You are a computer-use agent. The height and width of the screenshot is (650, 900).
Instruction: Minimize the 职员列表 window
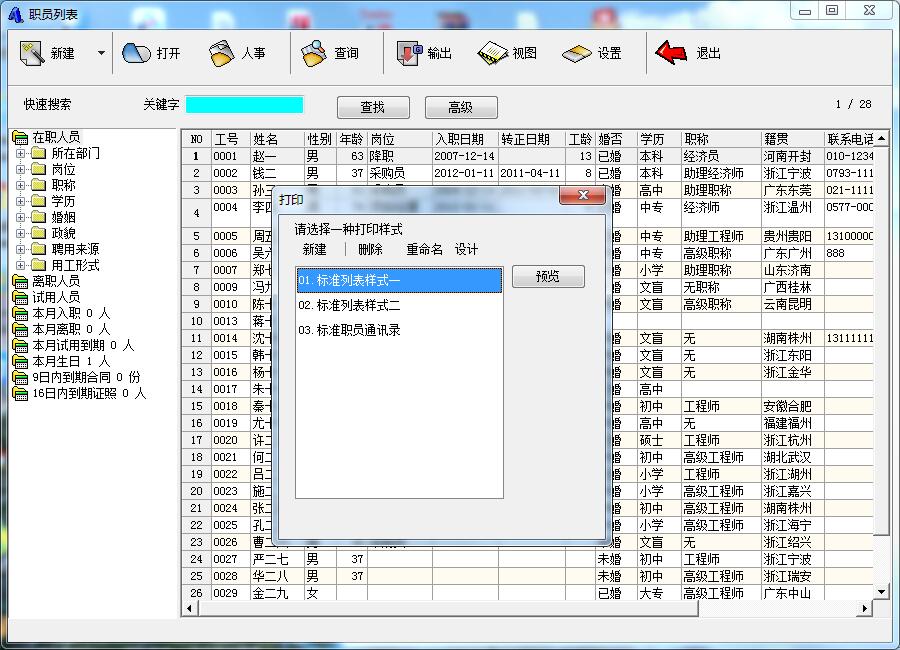pyautogui.click(x=805, y=10)
